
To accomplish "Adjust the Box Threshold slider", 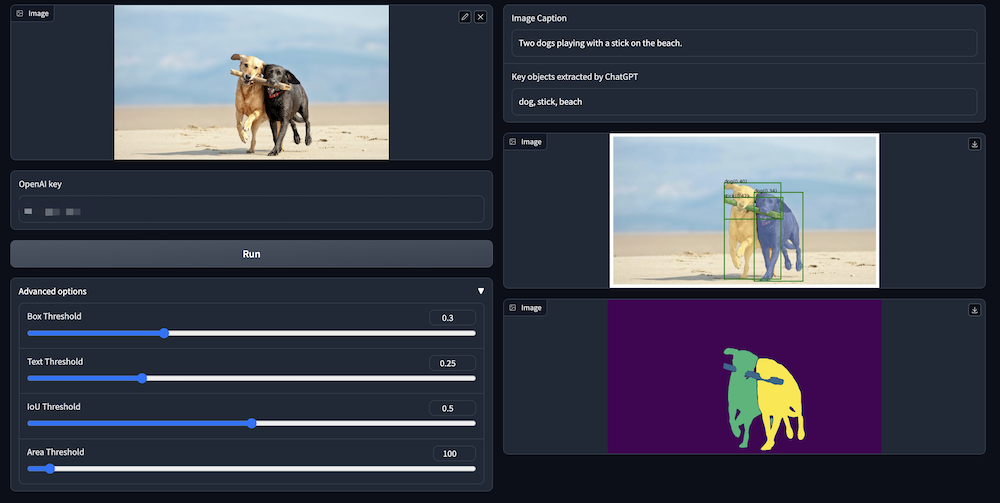I will 251,333.
